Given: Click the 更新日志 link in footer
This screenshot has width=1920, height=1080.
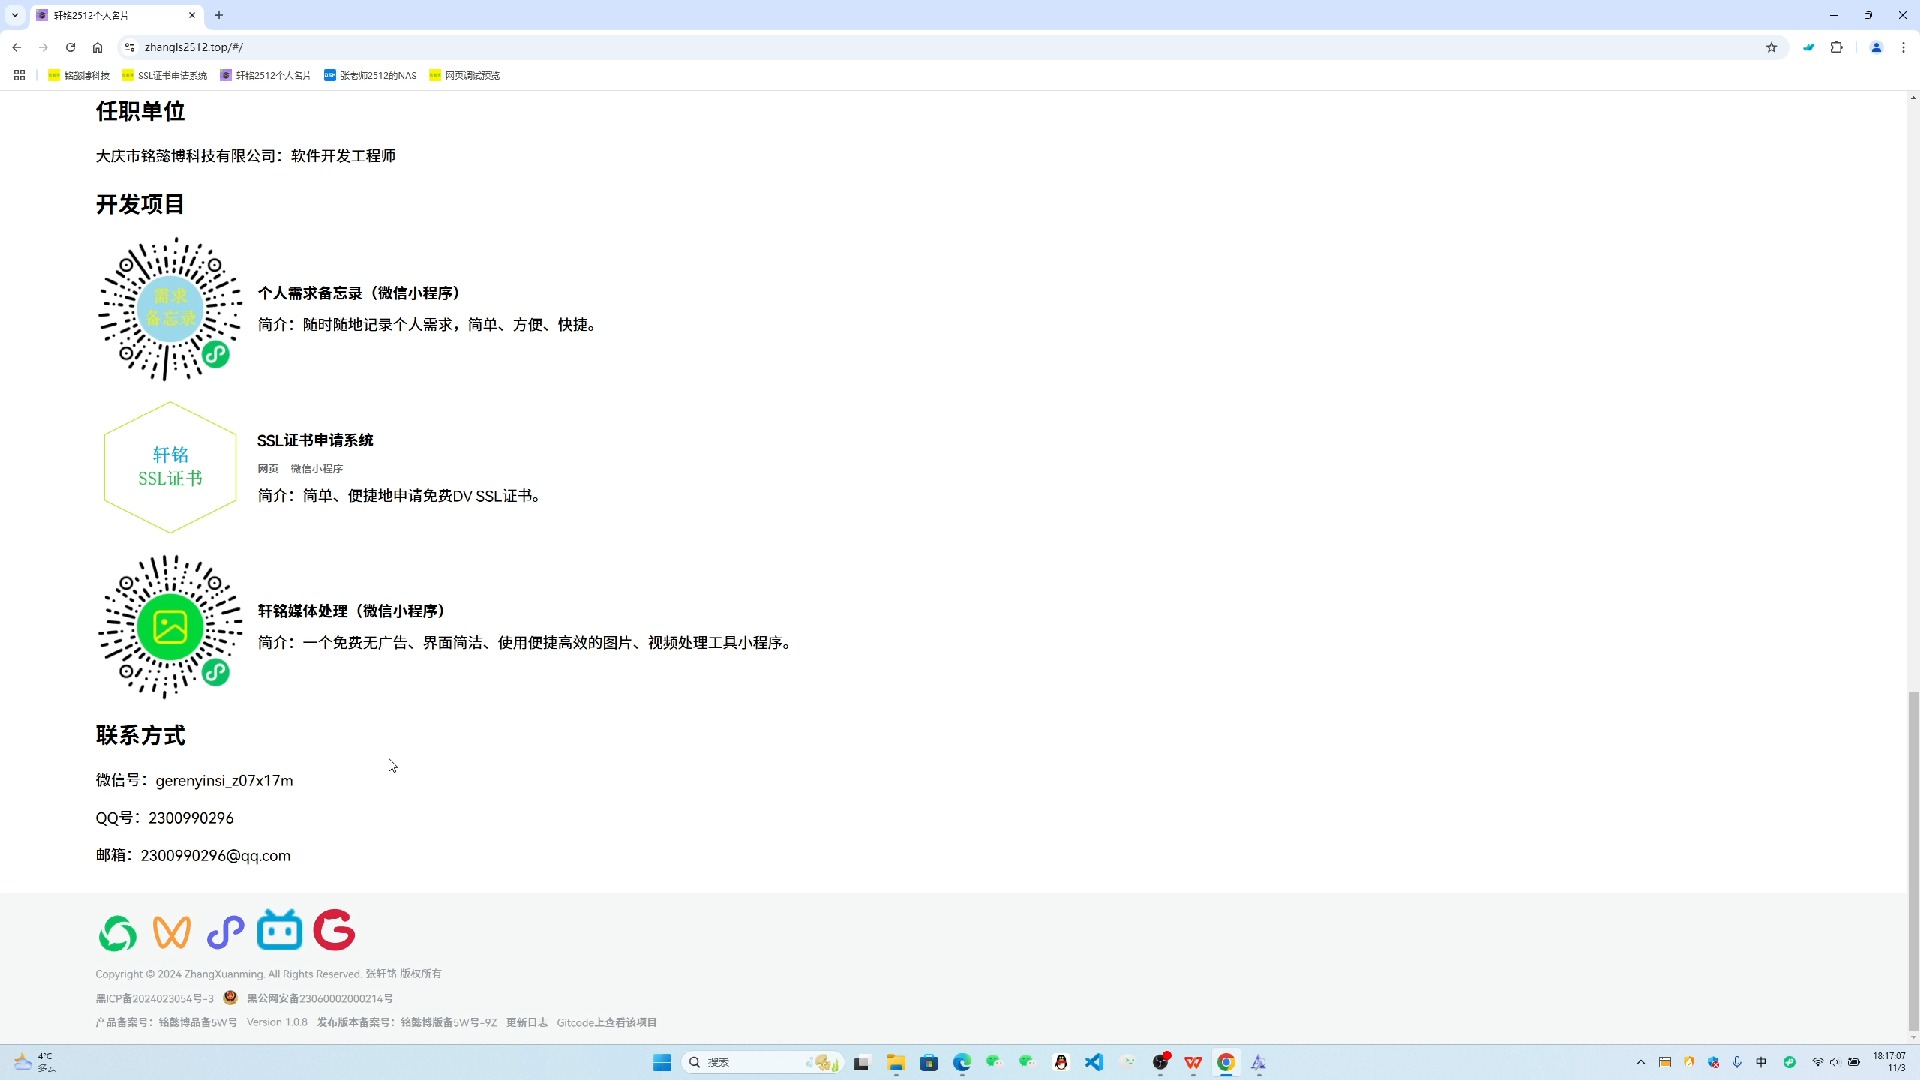Looking at the screenshot, I should (525, 1022).
